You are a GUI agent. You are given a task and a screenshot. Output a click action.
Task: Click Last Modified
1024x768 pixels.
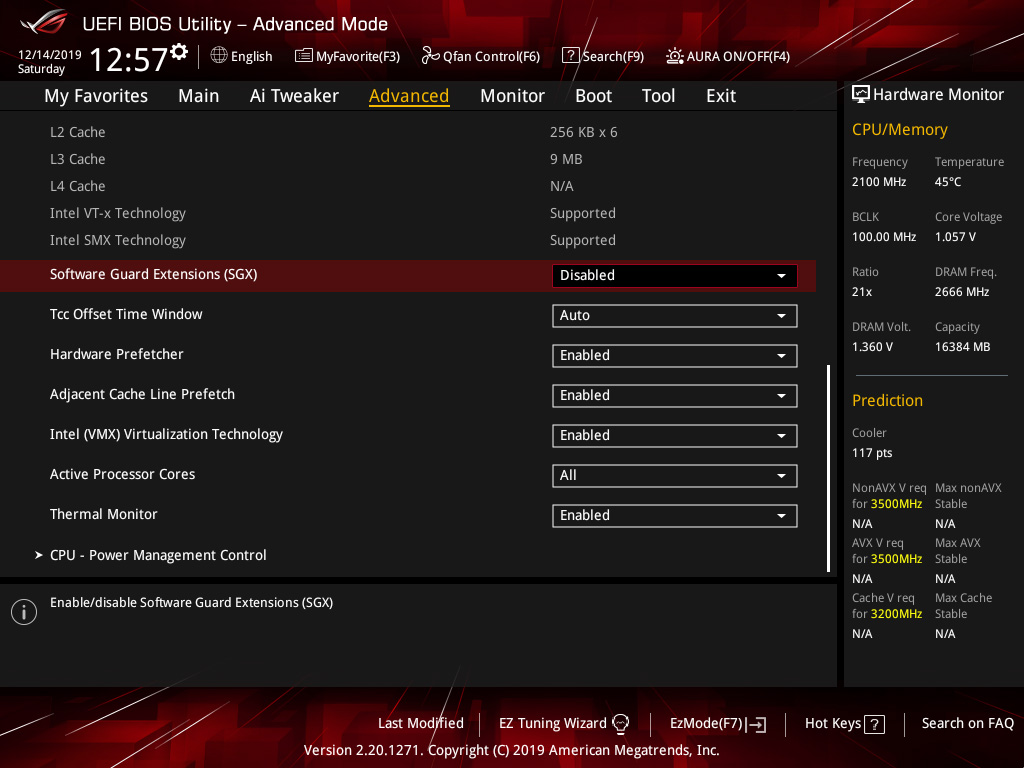421,723
